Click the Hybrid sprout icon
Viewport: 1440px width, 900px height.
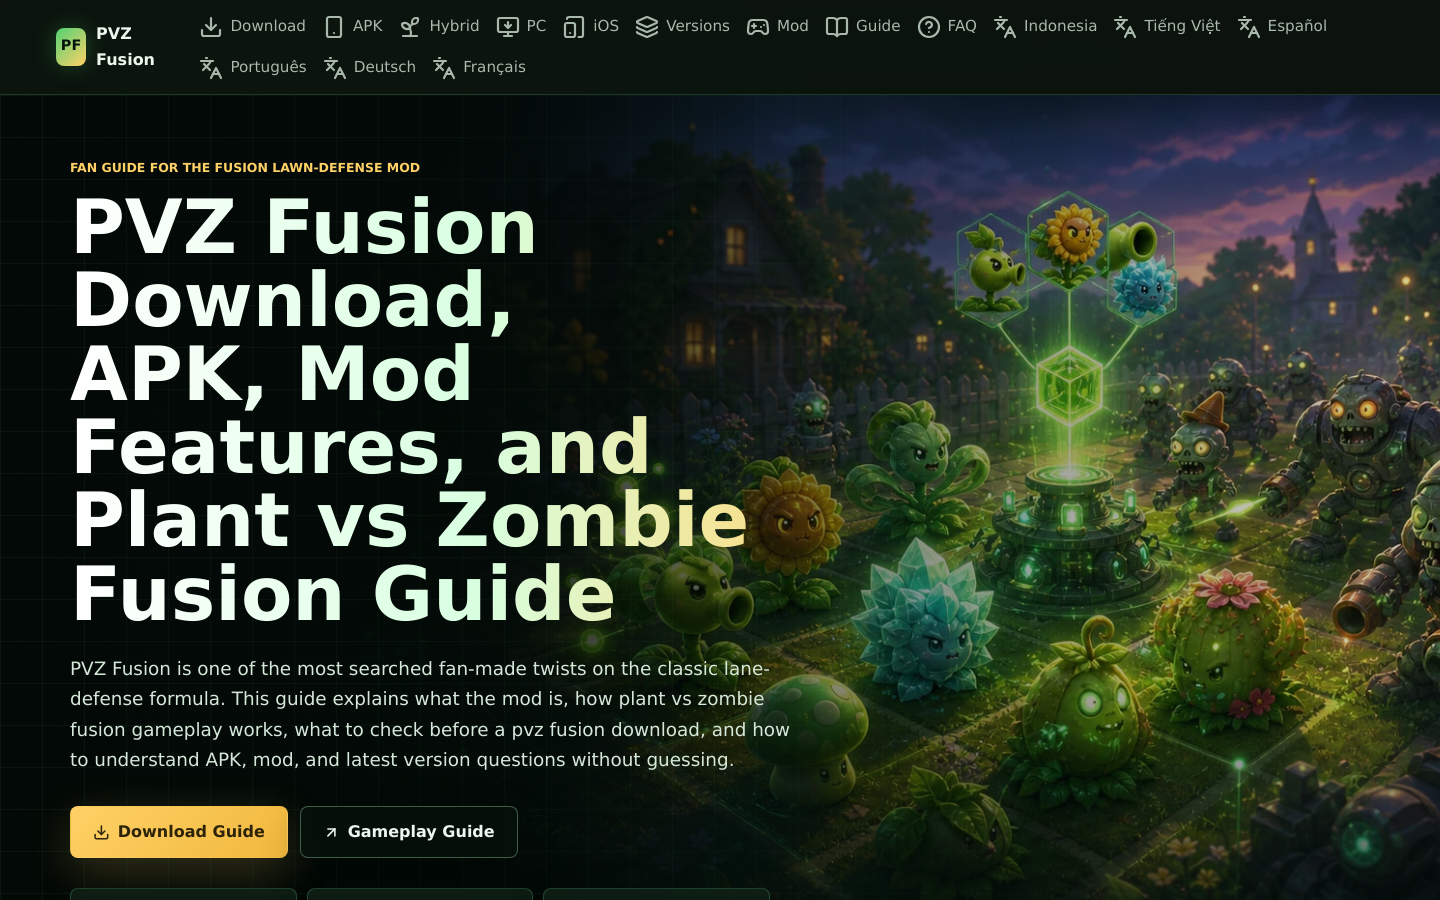(410, 27)
